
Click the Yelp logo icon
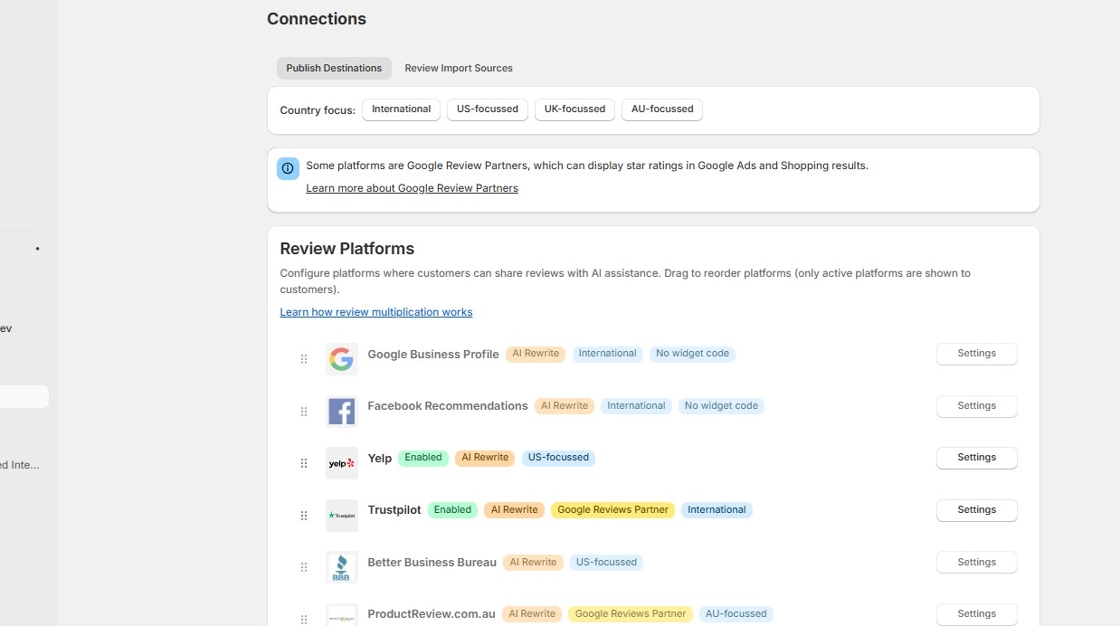pos(341,463)
